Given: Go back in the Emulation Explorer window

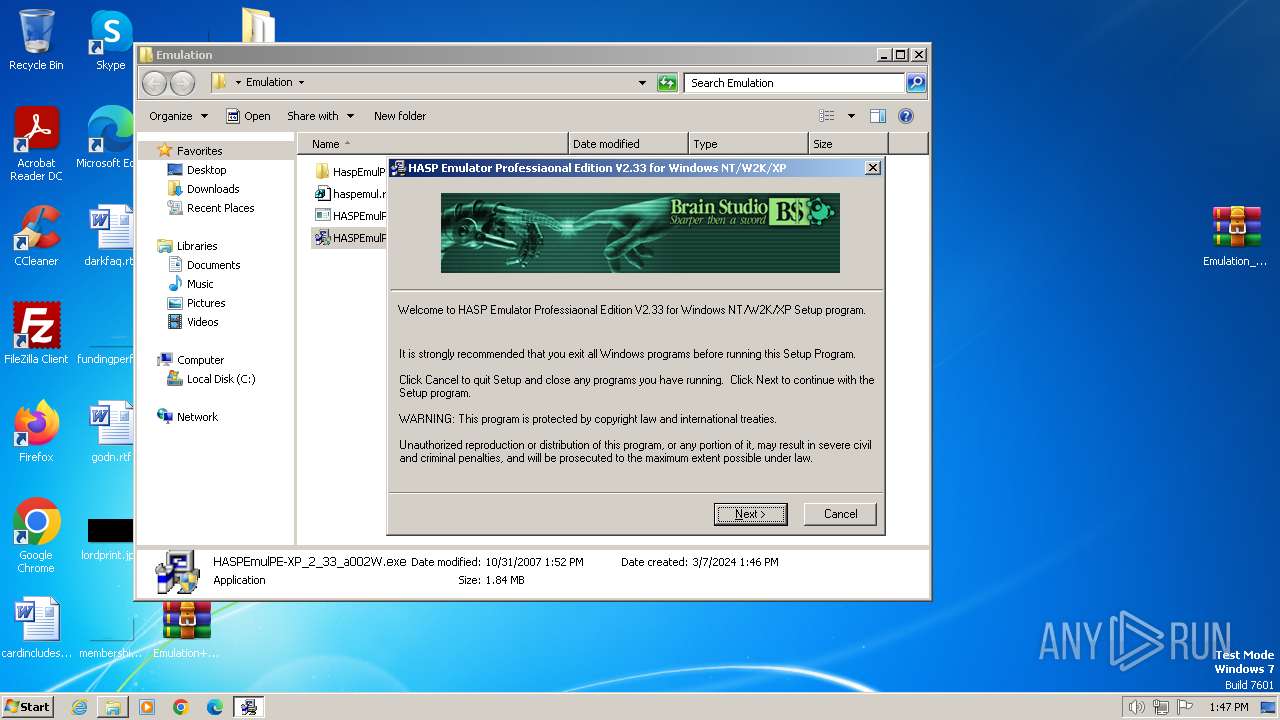Looking at the screenshot, I should (154, 83).
